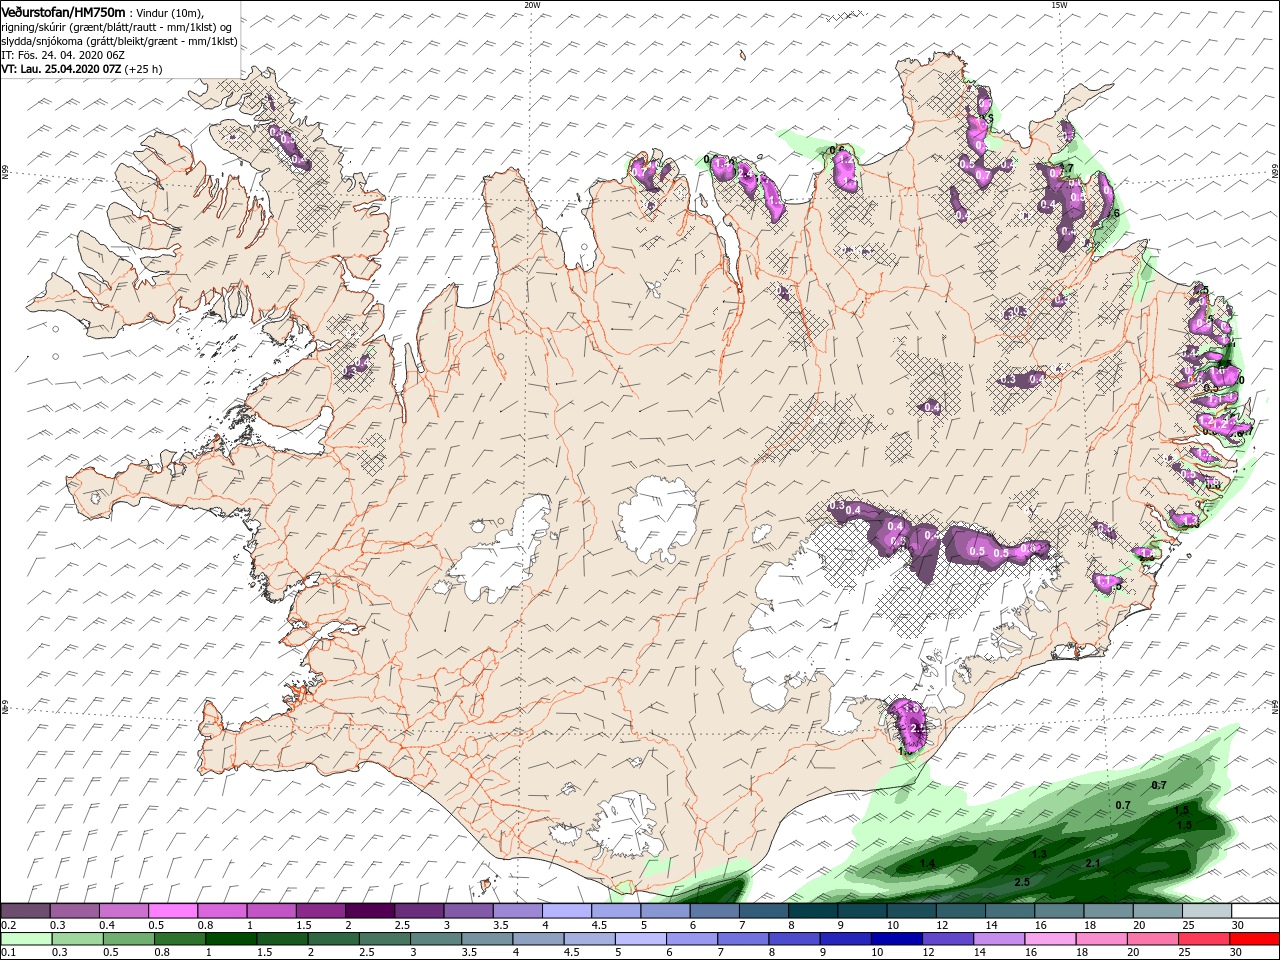The width and height of the screenshot is (1280, 960).
Task: Pick the crimson 25 swatch, lower legend row
Action: [1202, 939]
